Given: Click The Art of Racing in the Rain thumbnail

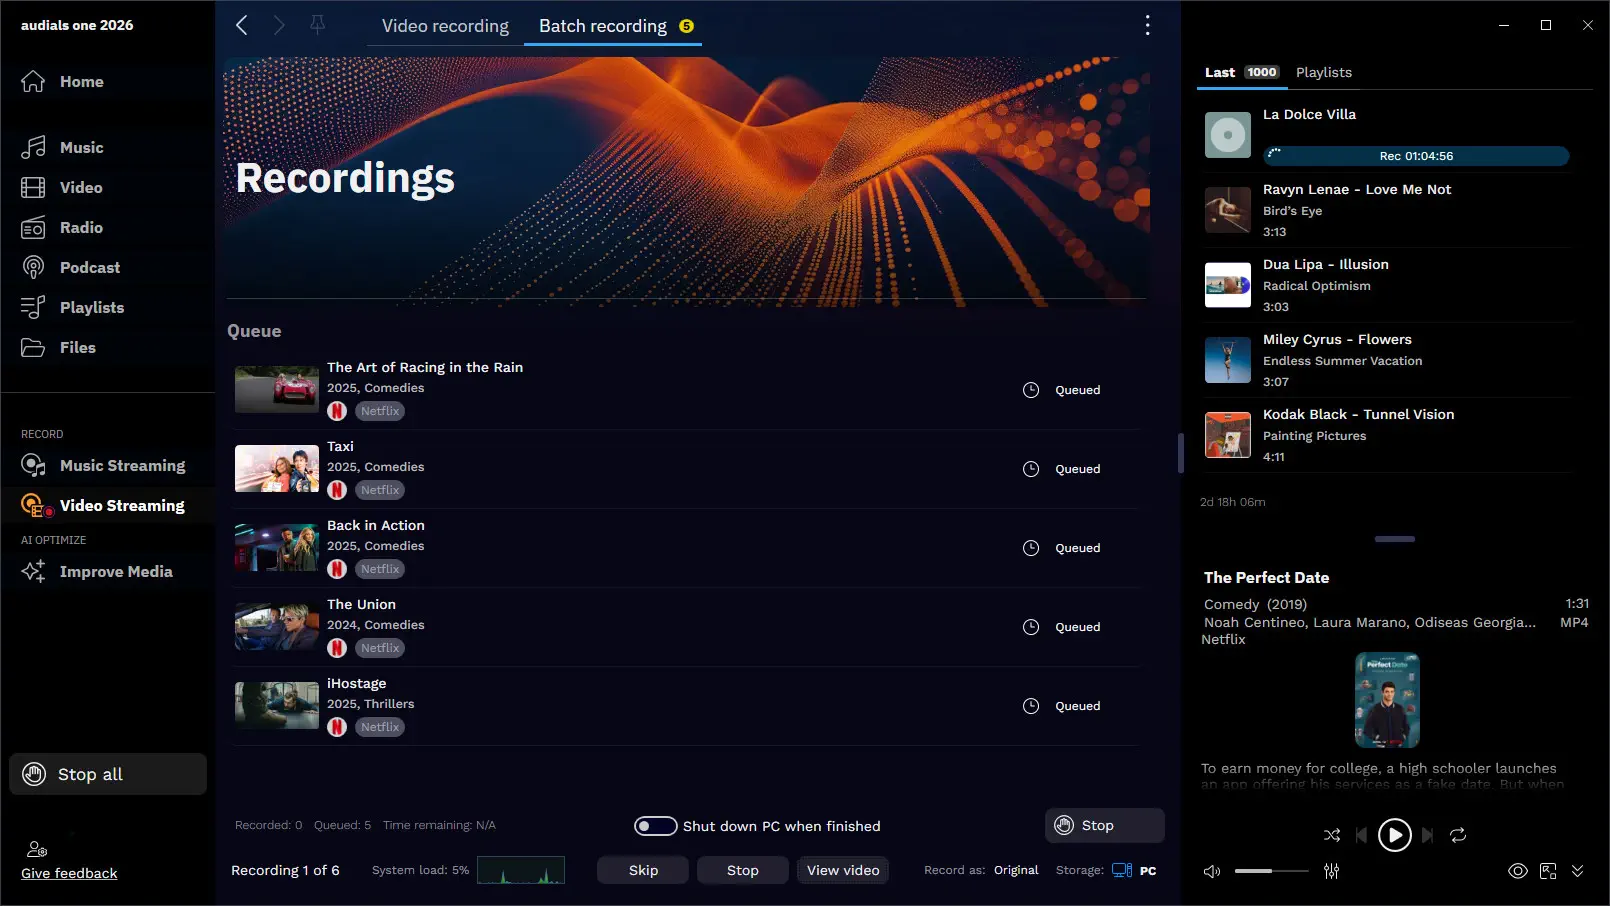Looking at the screenshot, I should pyautogui.click(x=277, y=389).
